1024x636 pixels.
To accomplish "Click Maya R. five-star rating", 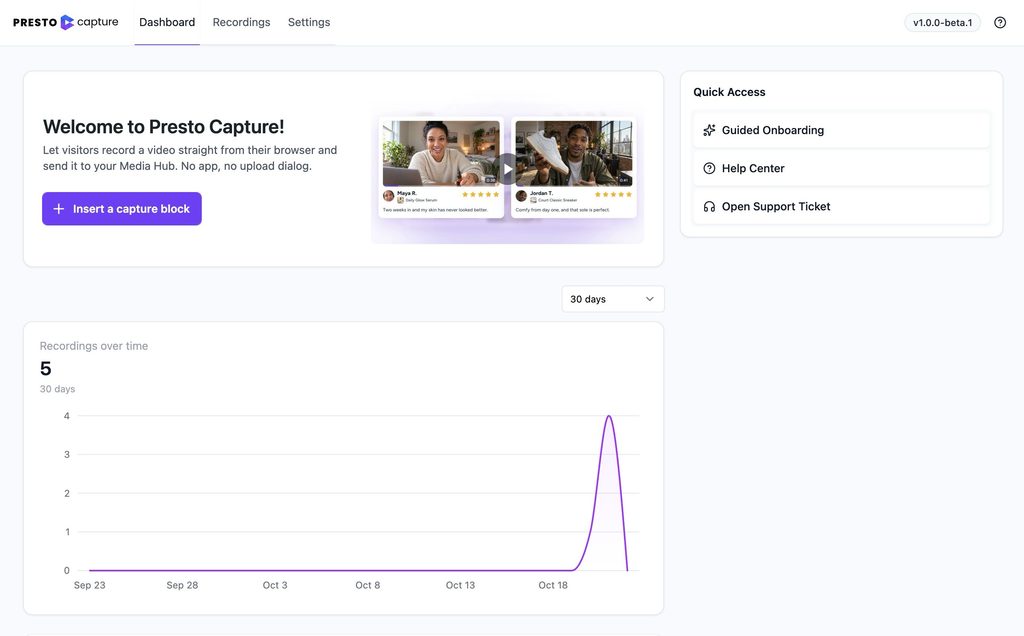I will tap(481, 195).
